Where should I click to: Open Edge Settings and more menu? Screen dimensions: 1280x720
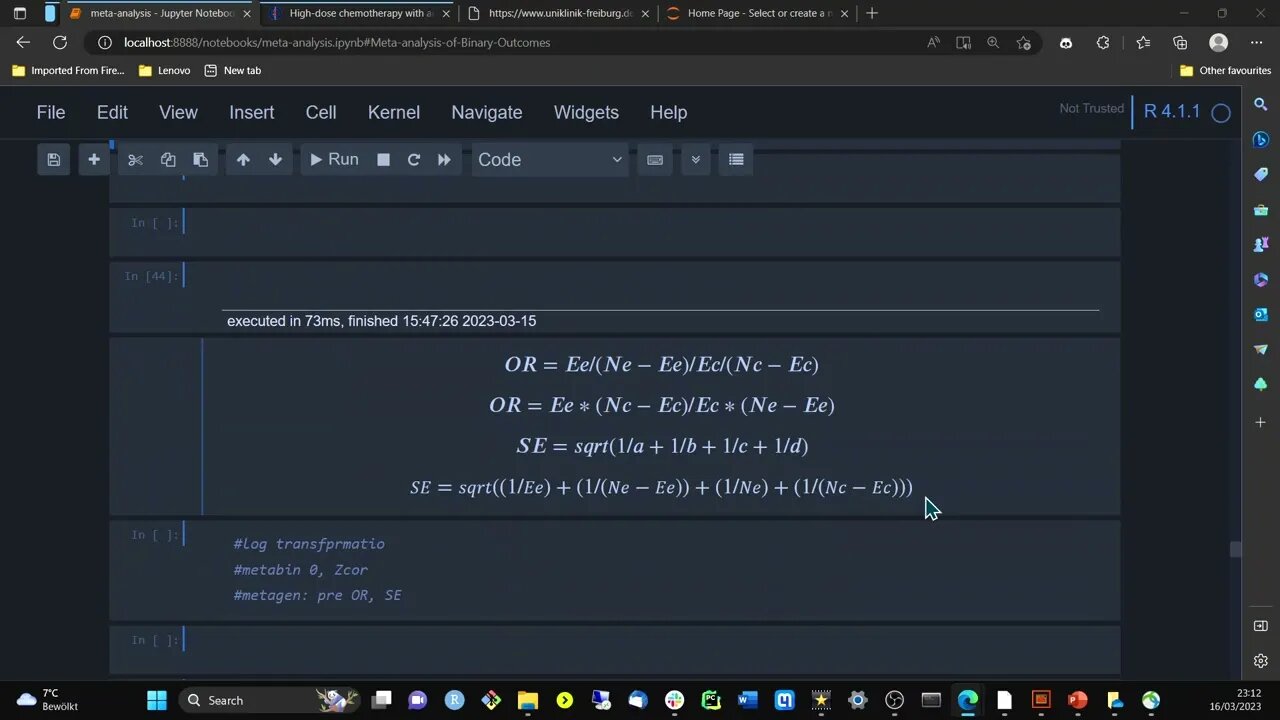click(x=1256, y=43)
